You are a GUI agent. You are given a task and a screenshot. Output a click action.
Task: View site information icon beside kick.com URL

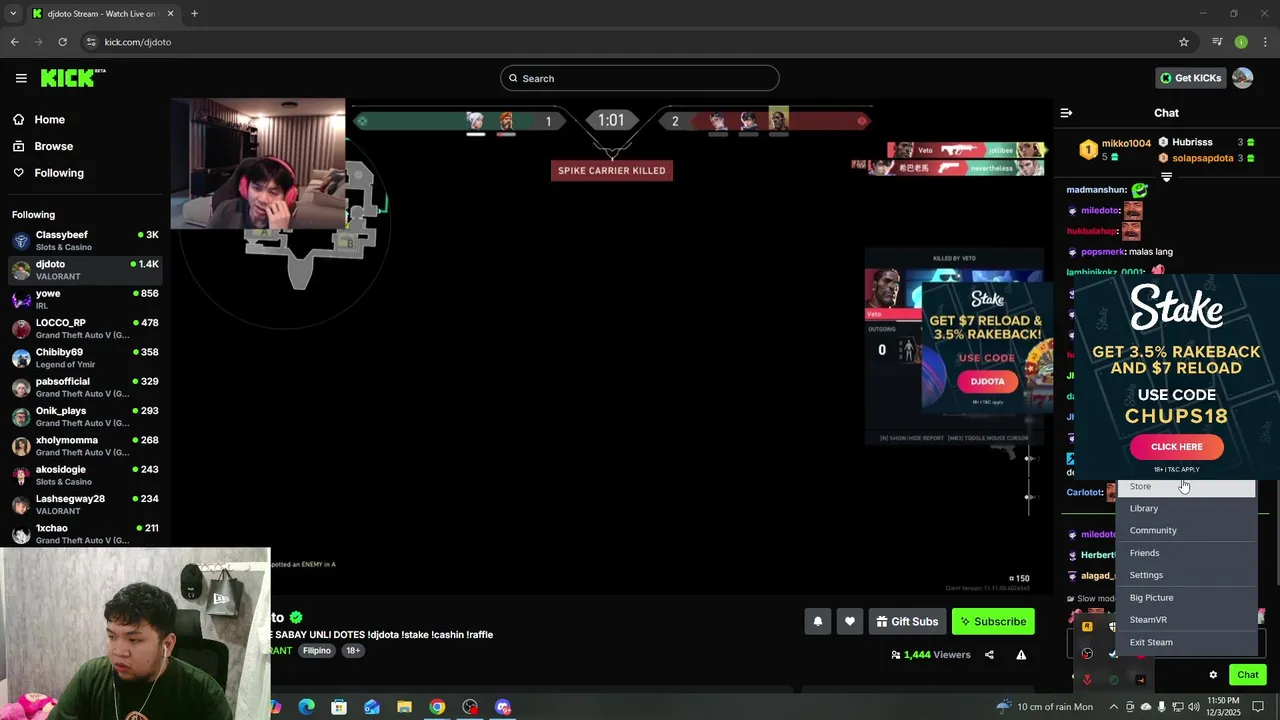tap(91, 42)
